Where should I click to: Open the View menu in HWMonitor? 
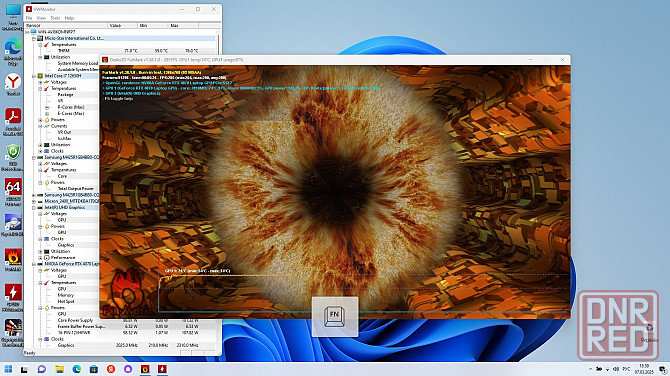pyautogui.click(x=41, y=18)
